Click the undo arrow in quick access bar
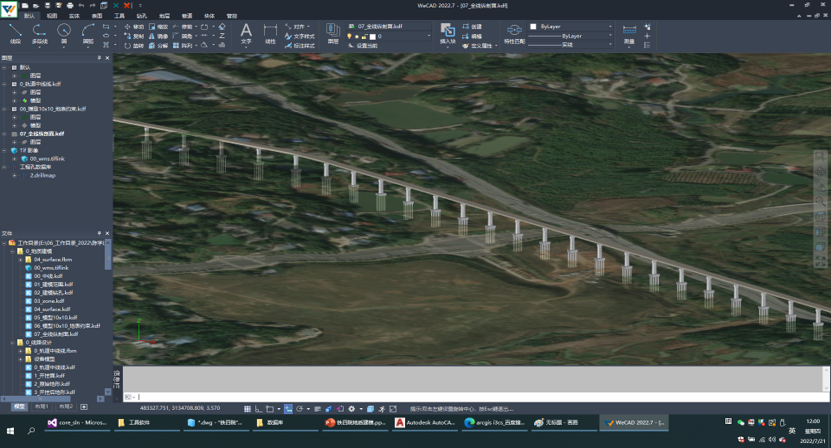Screen dimensions: 831x448 pyautogui.click(x=81, y=5)
